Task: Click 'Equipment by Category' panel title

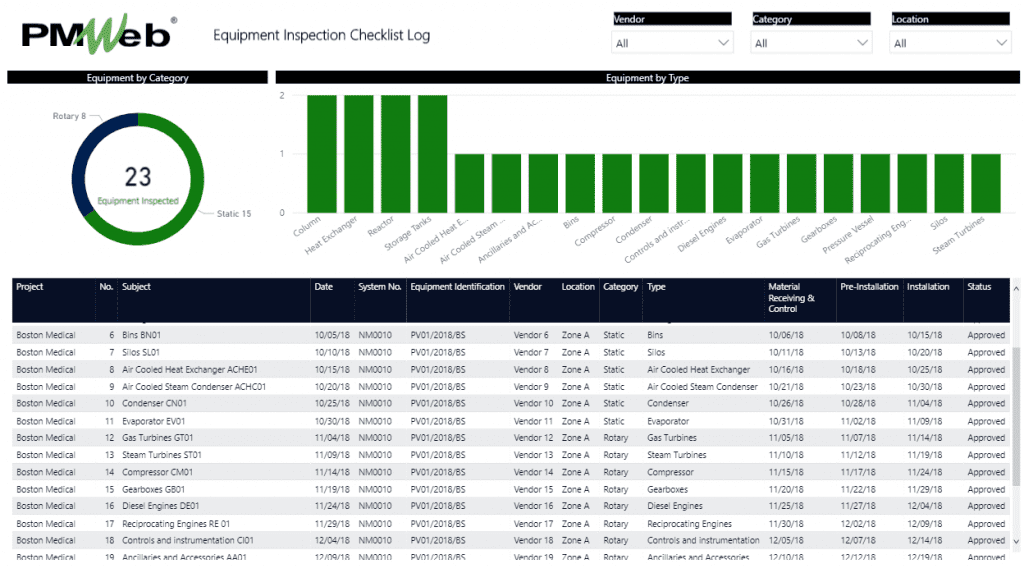Action: [x=137, y=78]
